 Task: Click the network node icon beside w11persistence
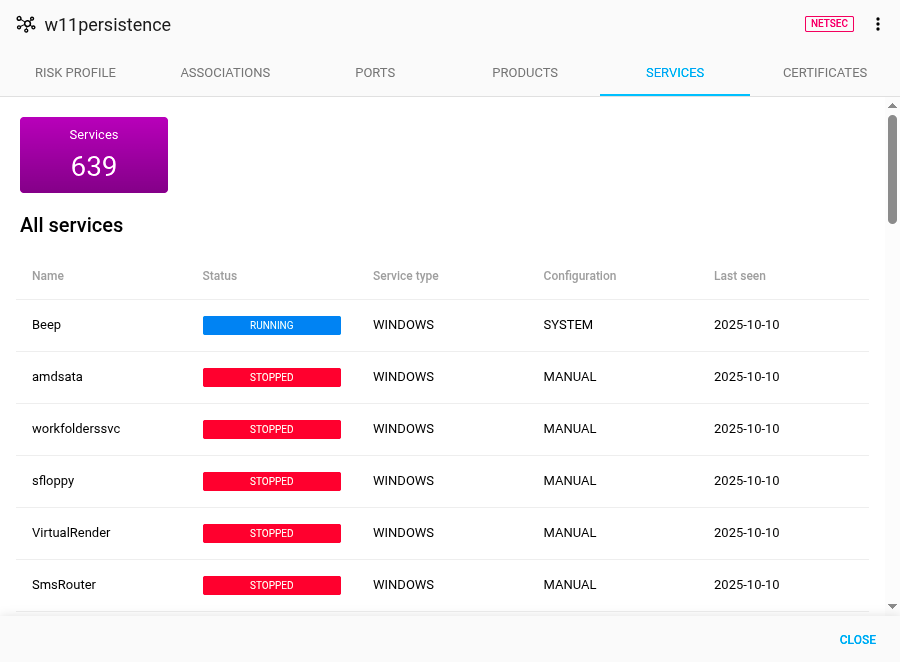[26, 25]
